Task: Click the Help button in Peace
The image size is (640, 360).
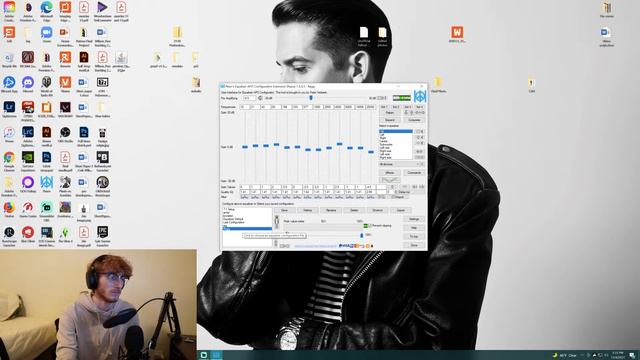Action: [x=414, y=228]
